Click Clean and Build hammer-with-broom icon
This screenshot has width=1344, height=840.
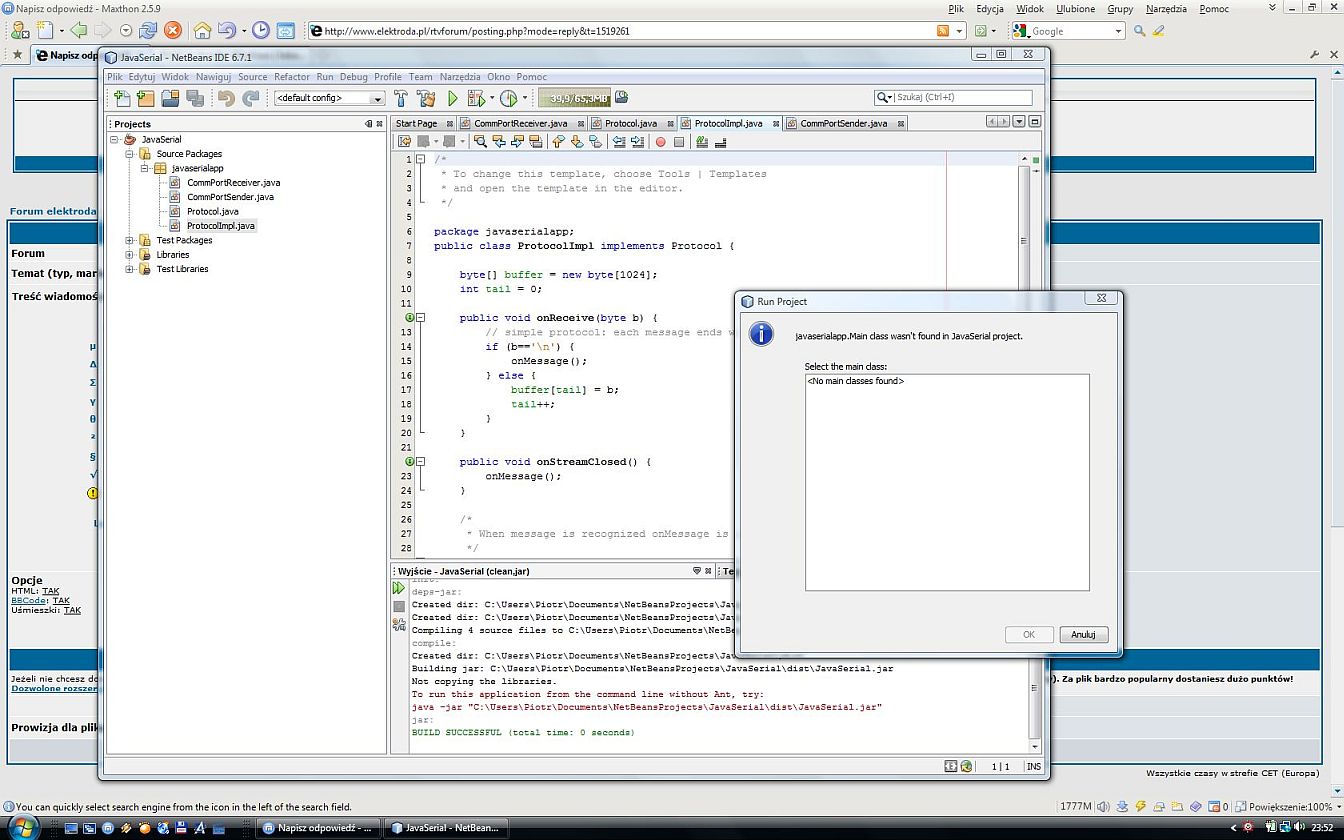(426, 98)
